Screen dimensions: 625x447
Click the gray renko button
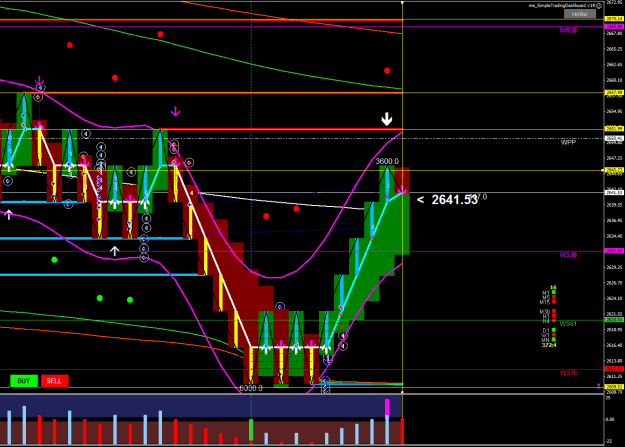tap(580, 14)
